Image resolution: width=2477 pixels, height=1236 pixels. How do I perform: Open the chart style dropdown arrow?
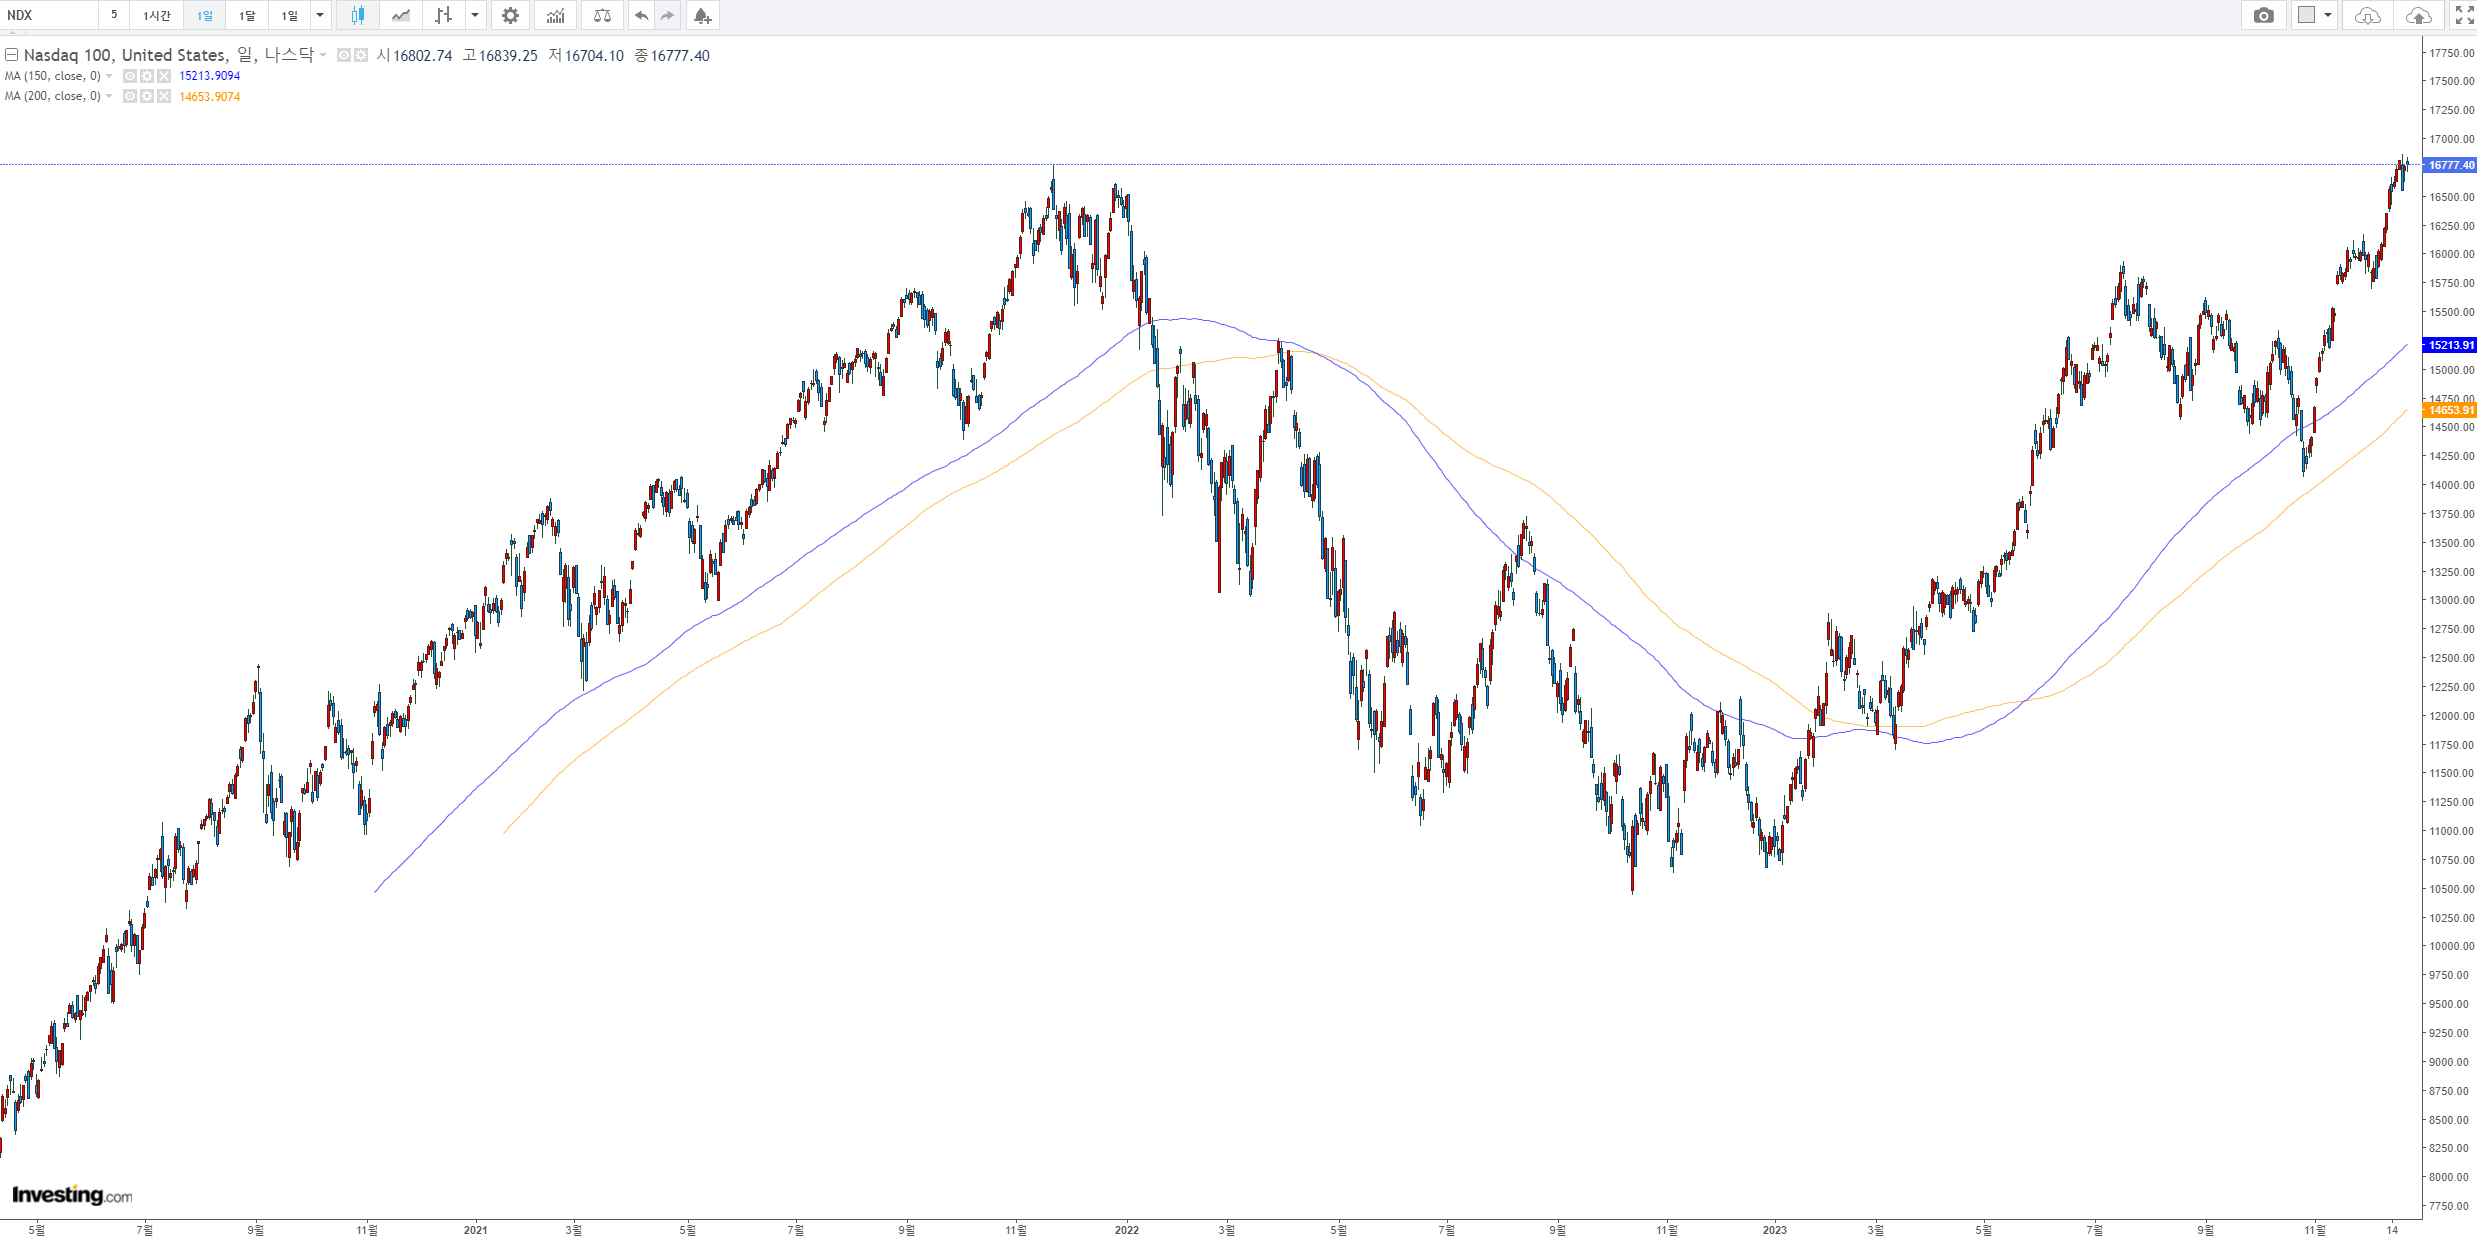[475, 15]
